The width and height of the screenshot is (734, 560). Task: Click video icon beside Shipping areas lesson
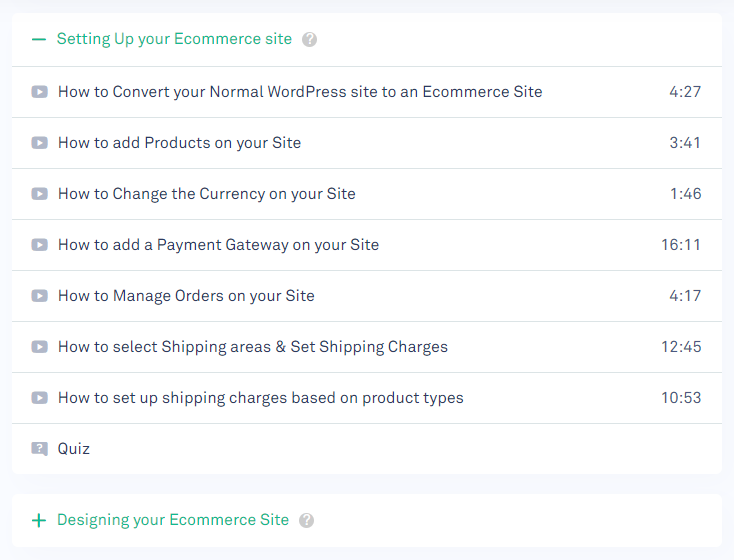[x=39, y=347]
